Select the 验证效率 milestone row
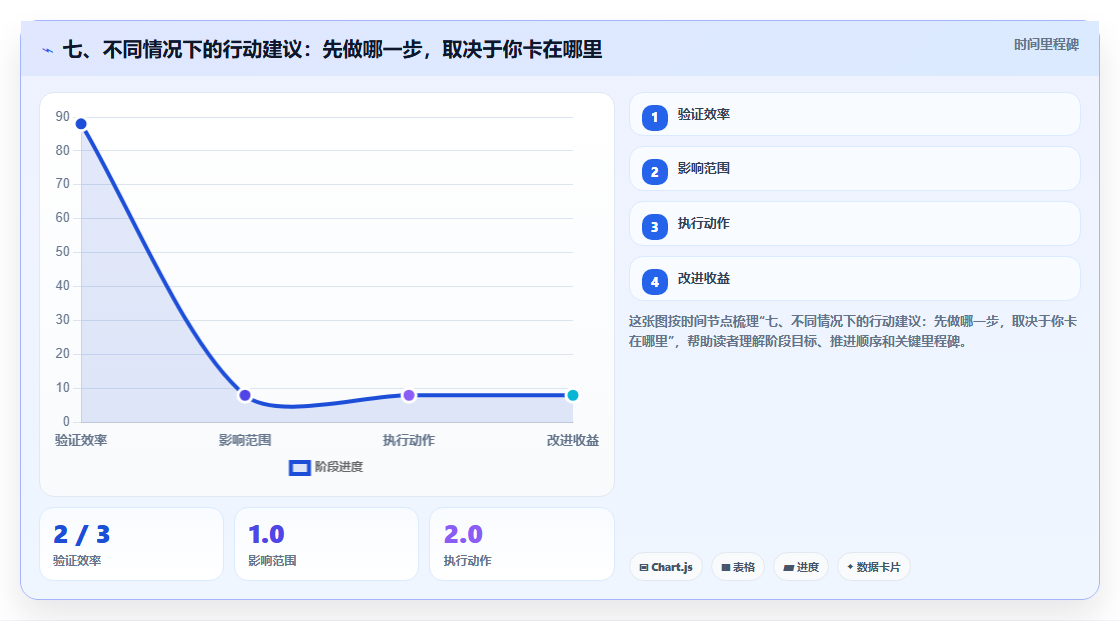This screenshot has width=1120, height=621. [x=854, y=114]
